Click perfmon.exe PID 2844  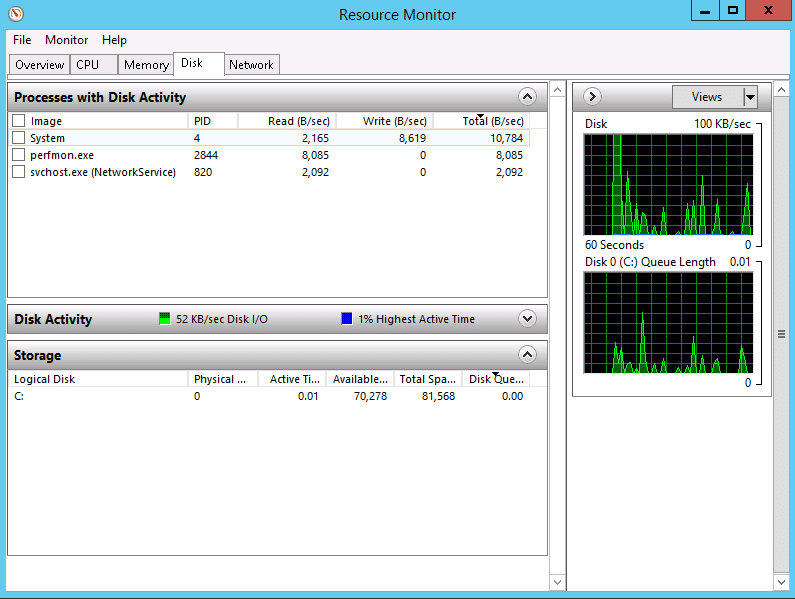click(x=206, y=155)
